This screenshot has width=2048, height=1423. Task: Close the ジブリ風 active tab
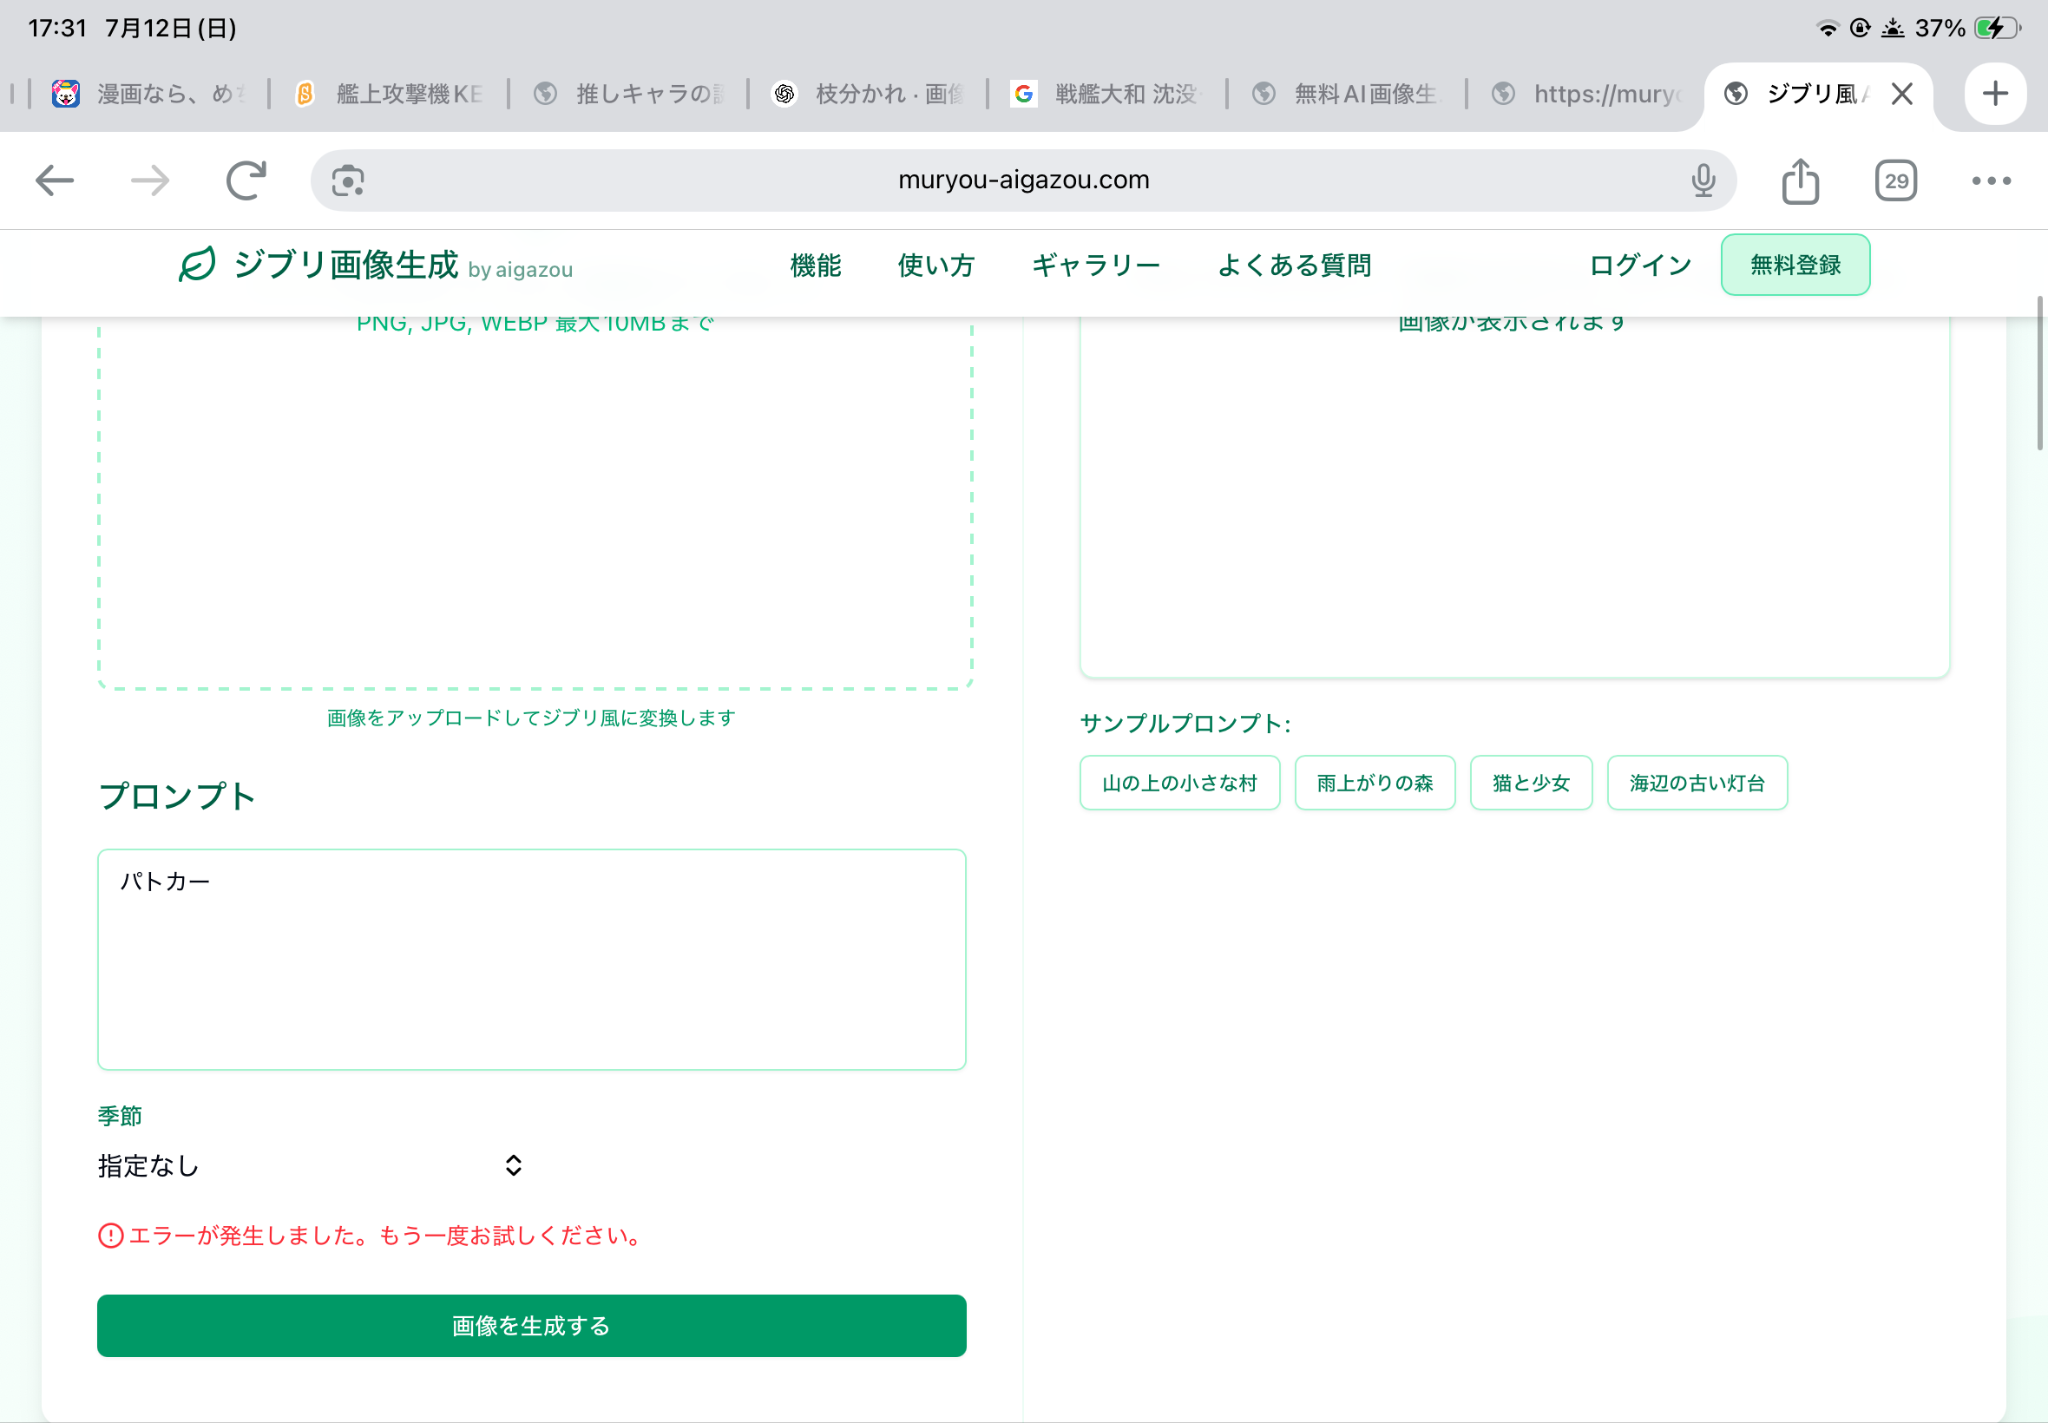tap(1902, 94)
